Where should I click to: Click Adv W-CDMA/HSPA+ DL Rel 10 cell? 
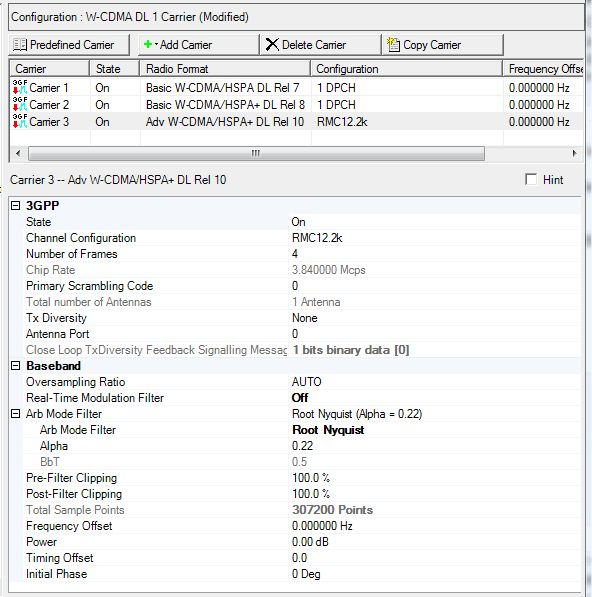click(225, 122)
